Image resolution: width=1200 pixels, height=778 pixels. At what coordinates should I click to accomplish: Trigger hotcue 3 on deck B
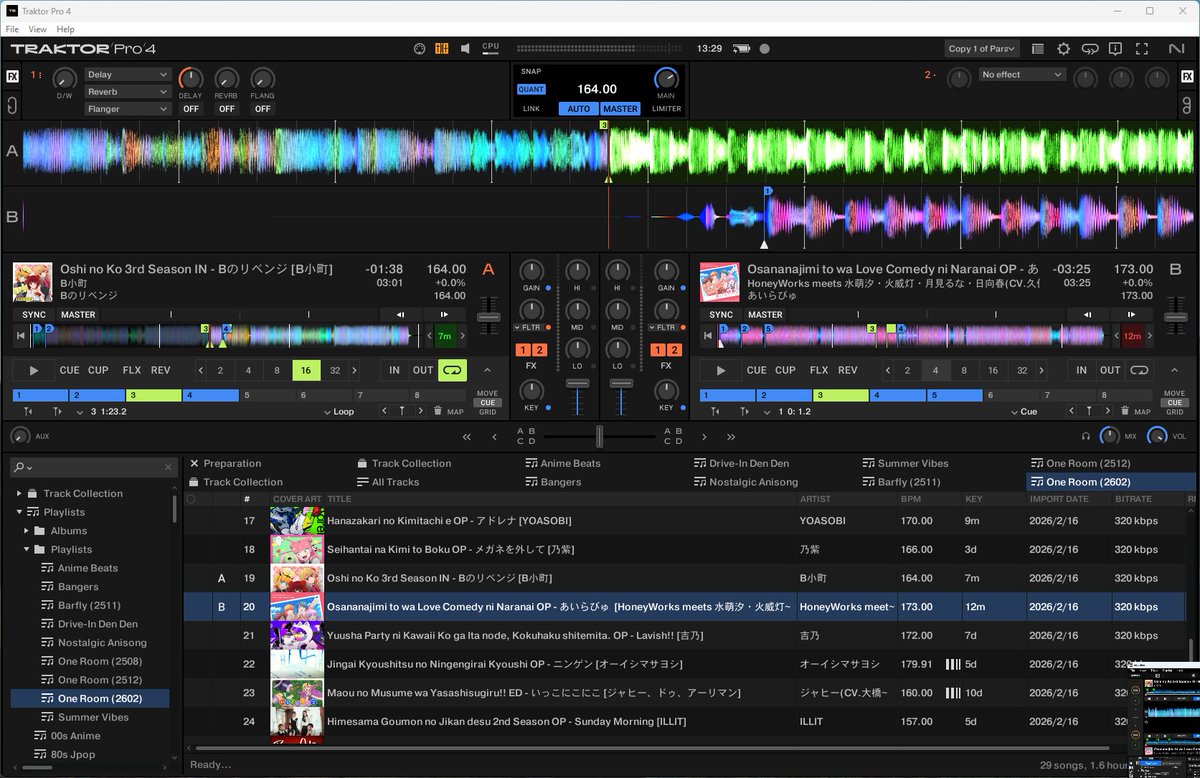tap(839, 395)
